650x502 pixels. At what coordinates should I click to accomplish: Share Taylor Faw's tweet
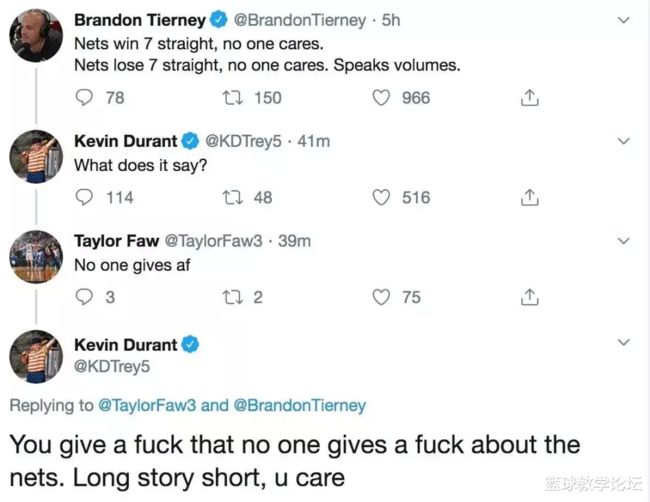coord(529,297)
